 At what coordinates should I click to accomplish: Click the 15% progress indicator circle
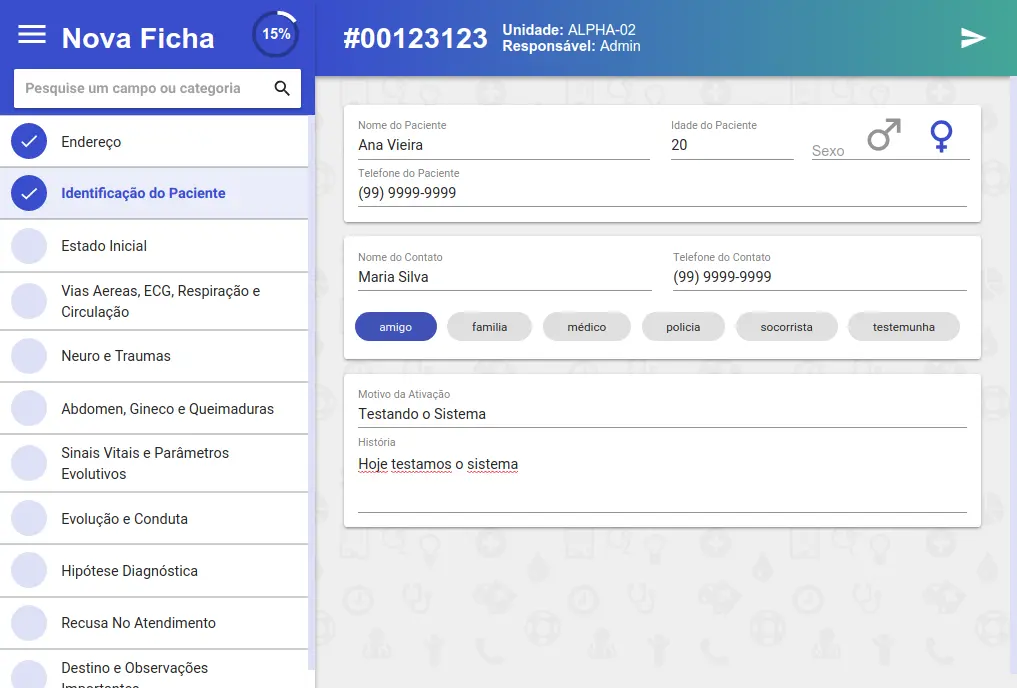pos(276,34)
